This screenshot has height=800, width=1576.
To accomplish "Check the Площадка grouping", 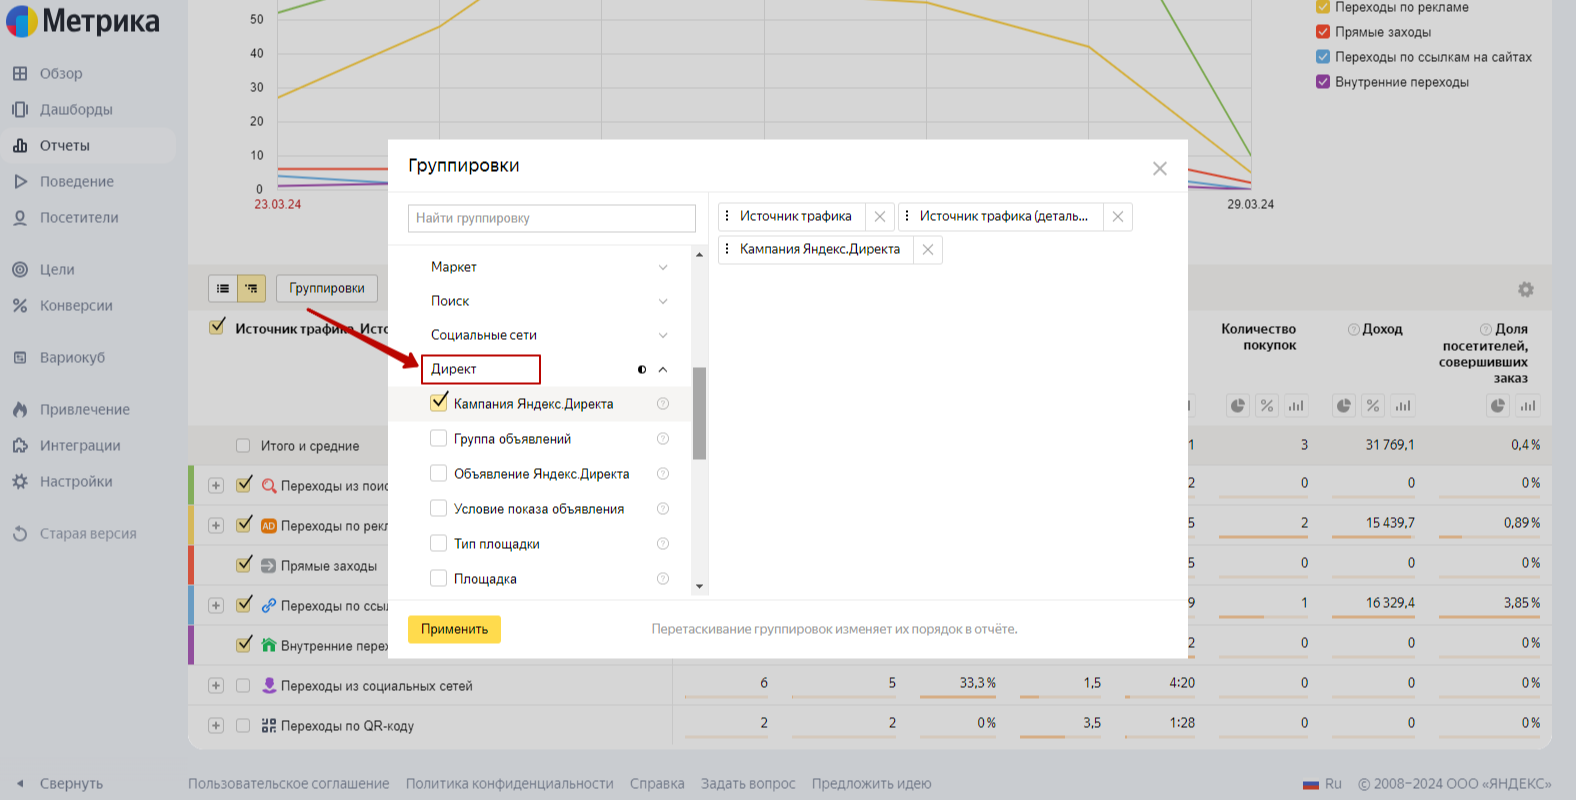I will tap(438, 578).
